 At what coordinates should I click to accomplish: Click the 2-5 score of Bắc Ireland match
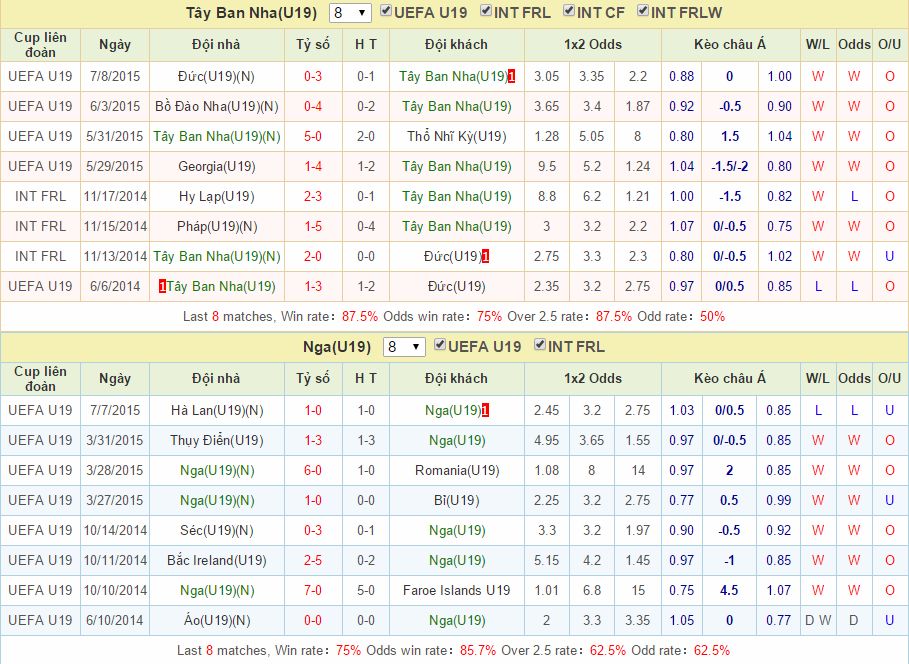tap(313, 561)
